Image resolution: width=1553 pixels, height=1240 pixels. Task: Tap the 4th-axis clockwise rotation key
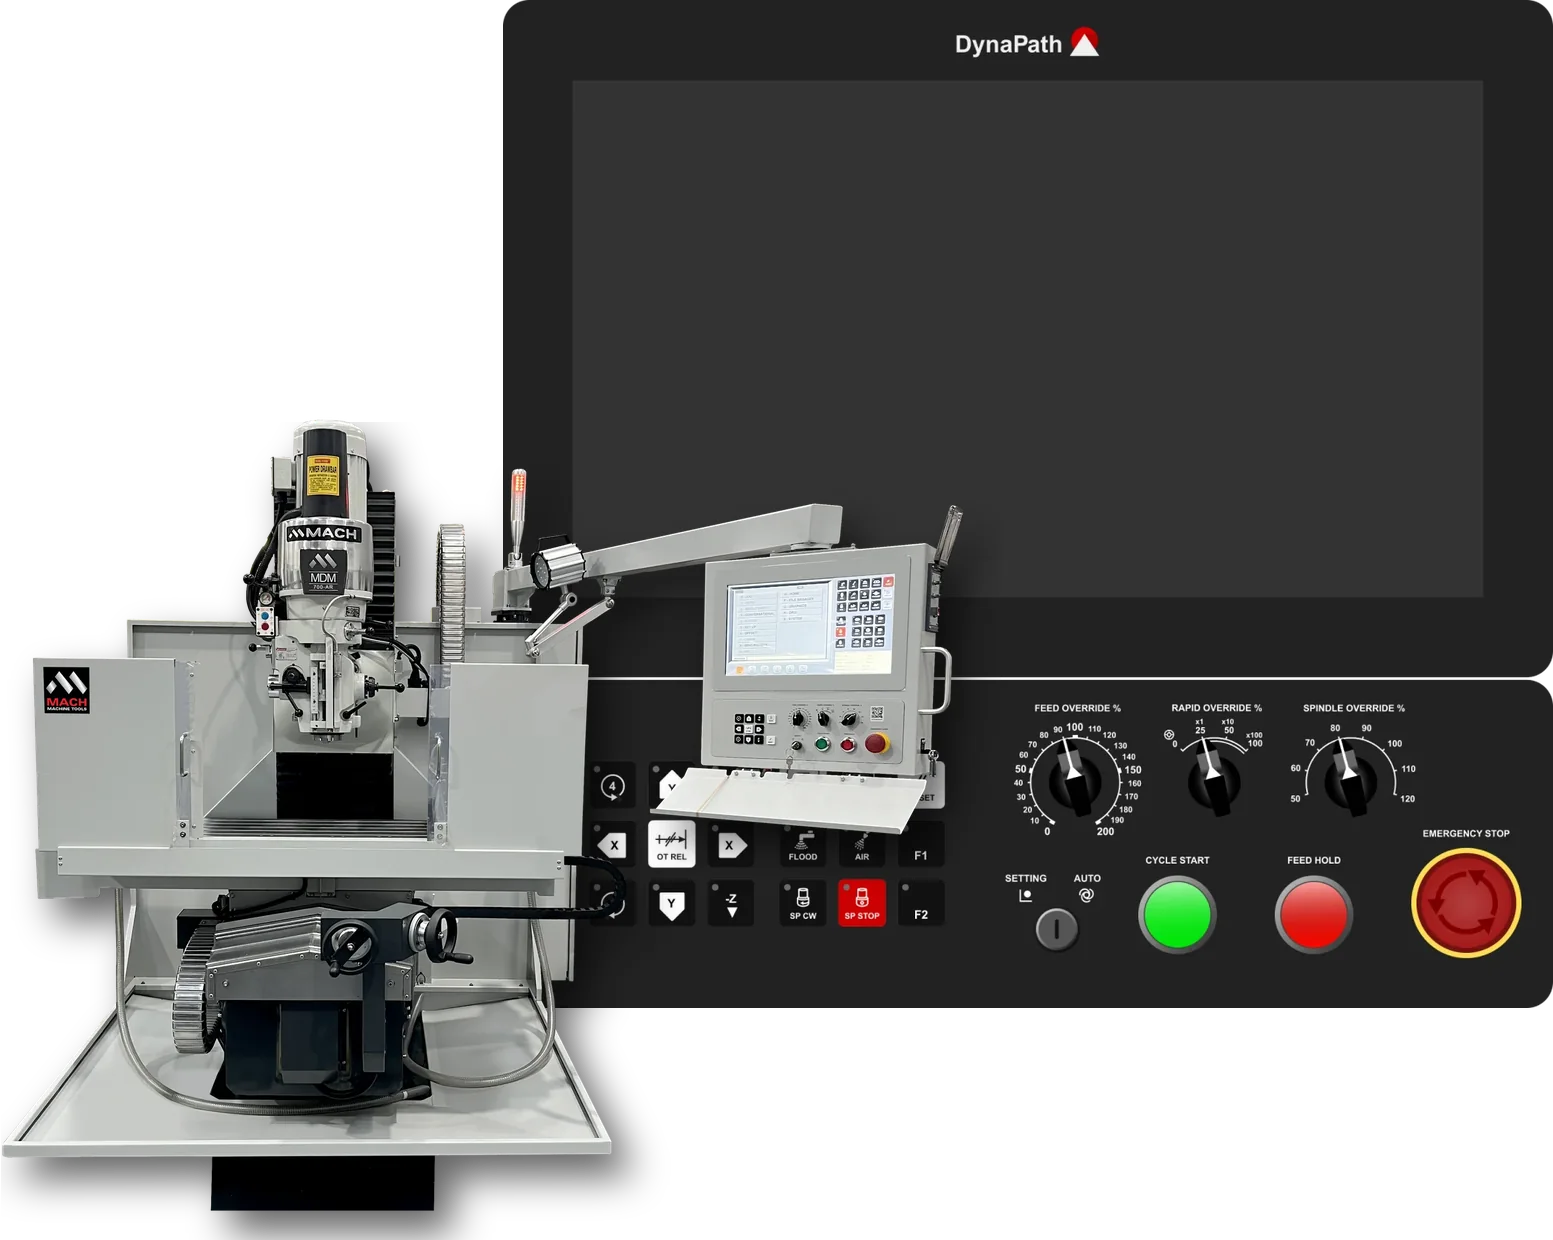pos(613,787)
